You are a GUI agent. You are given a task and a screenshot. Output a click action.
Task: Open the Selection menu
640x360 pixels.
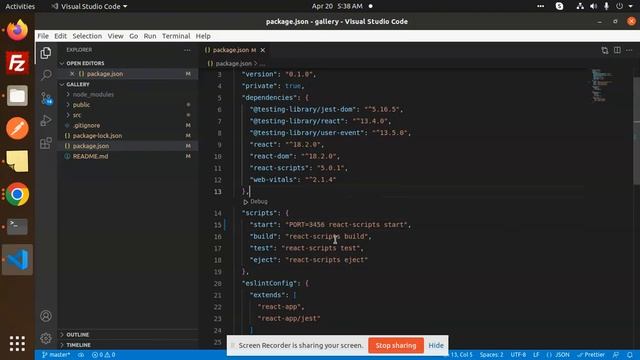click(87, 36)
